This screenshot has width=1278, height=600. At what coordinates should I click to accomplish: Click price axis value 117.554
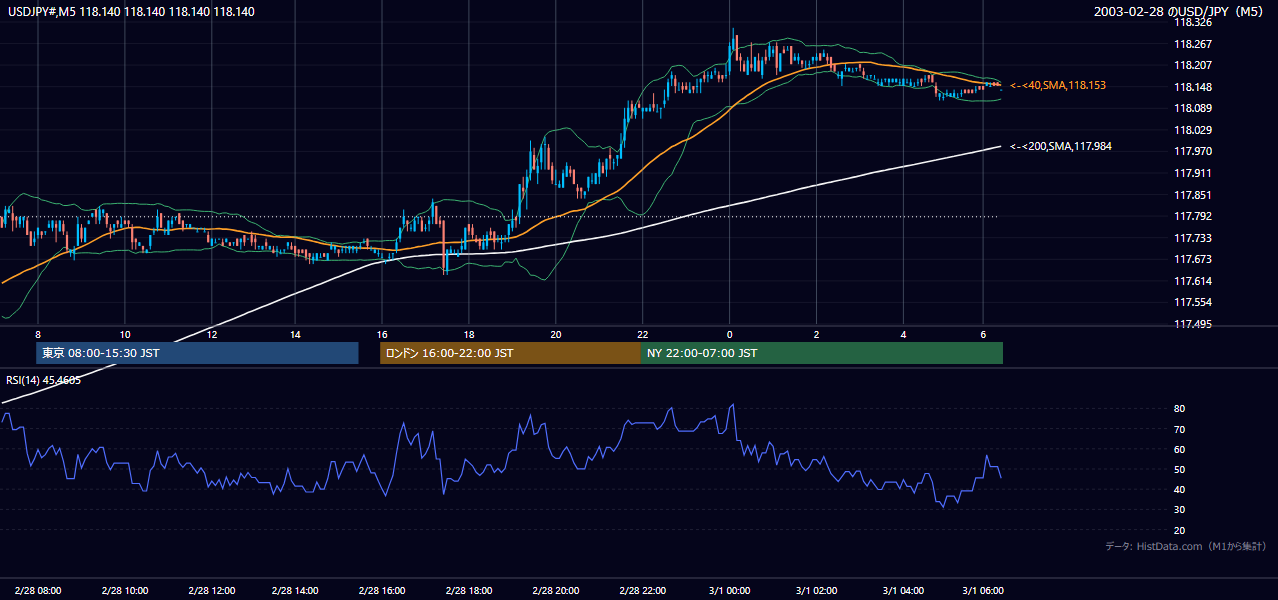click(1193, 302)
